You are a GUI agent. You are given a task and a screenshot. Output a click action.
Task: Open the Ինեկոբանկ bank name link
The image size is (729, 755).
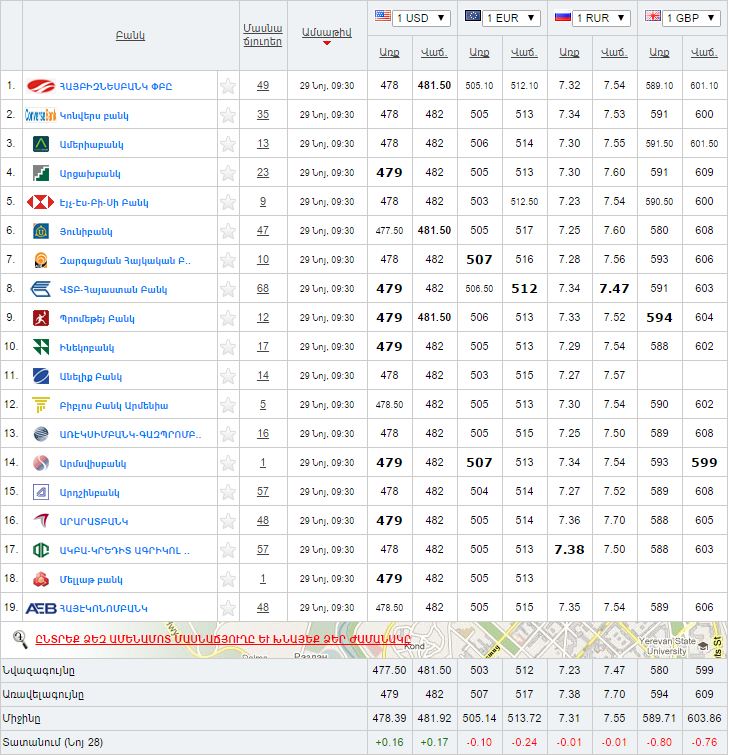(x=87, y=347)
